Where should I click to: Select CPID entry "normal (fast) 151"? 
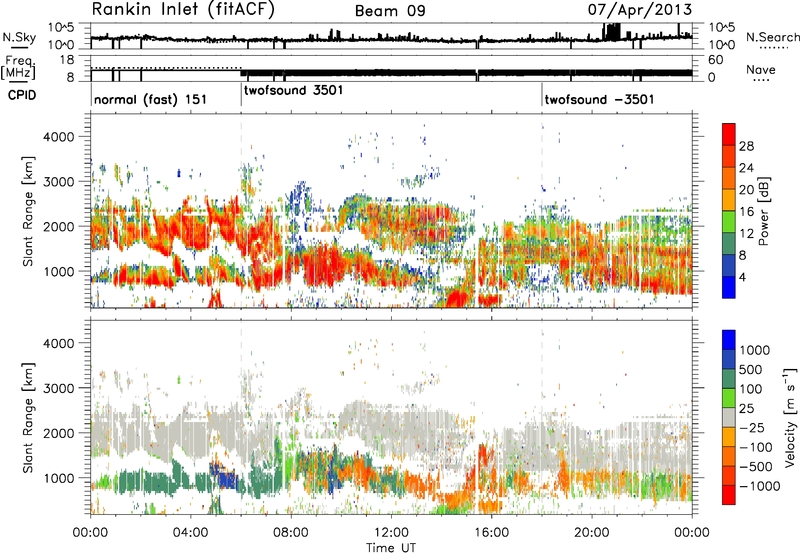tap(151, 99)
